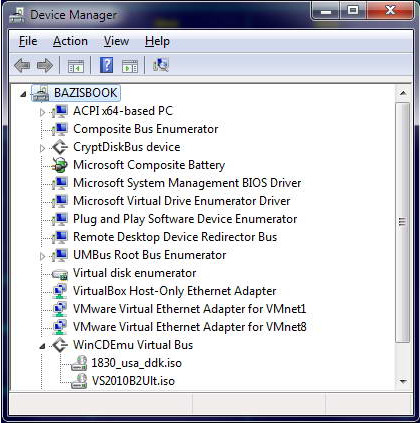Screen dimensions: 420x423
Task: Collapse the BAZISBOOK root node
Action: coord(23,94)
